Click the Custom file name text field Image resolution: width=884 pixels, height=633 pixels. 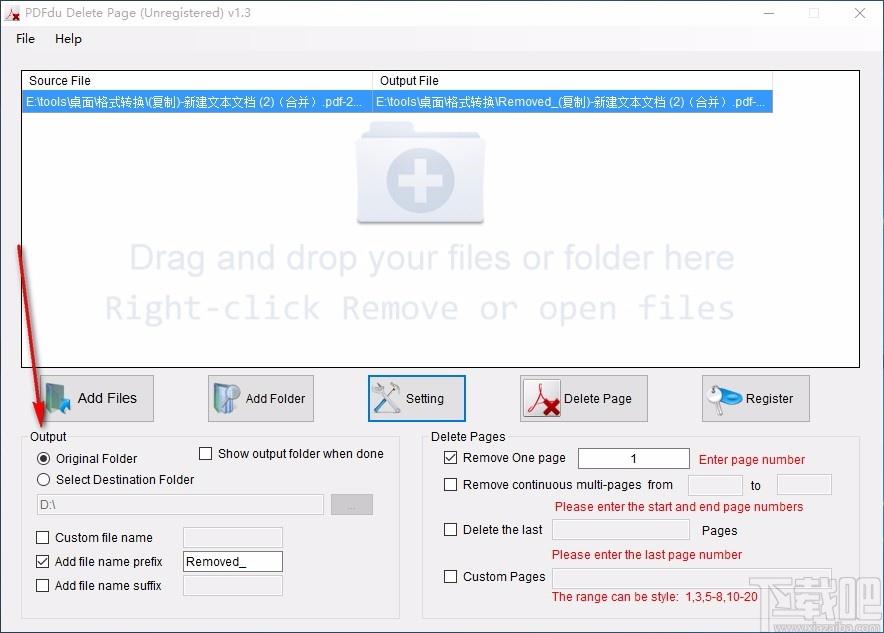point(233,538)
